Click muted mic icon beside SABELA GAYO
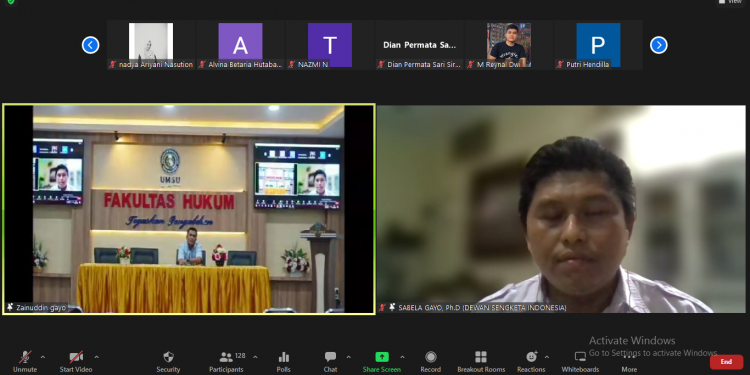This screenshot has height=375, width=750. pyautogui.click(x=383, y=308)
